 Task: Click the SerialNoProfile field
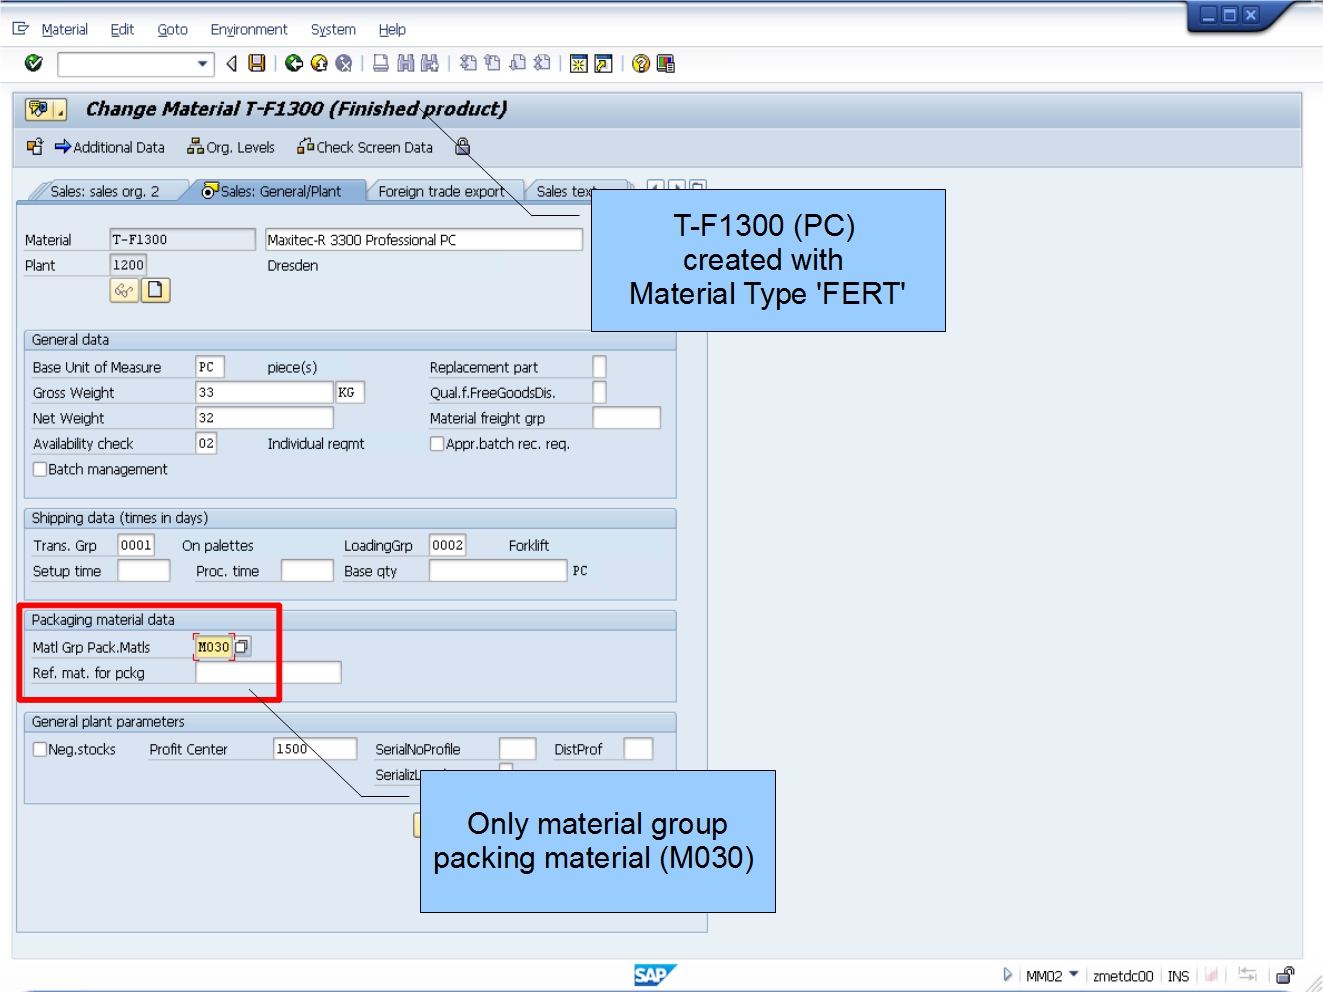pyautogui.click(x=518, y=749)
